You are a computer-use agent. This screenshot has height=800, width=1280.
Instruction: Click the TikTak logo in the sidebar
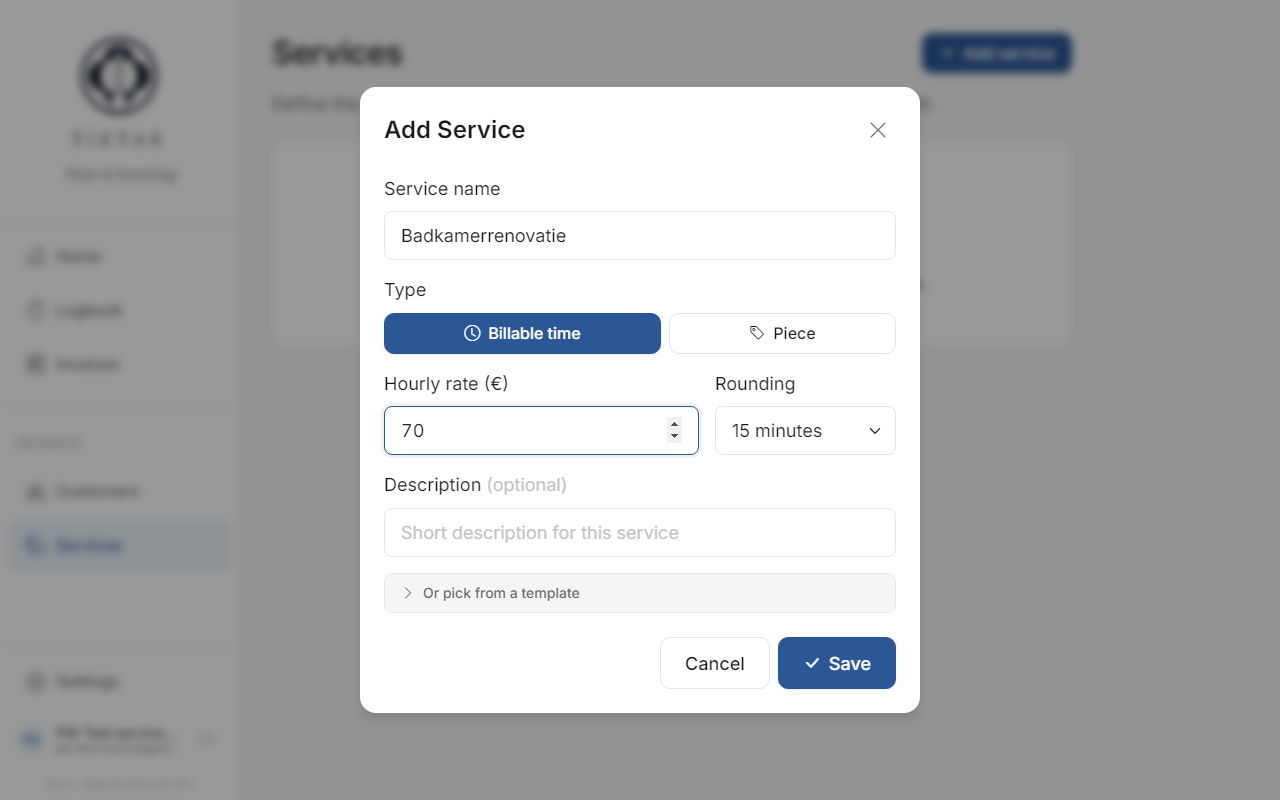[118, 76]
